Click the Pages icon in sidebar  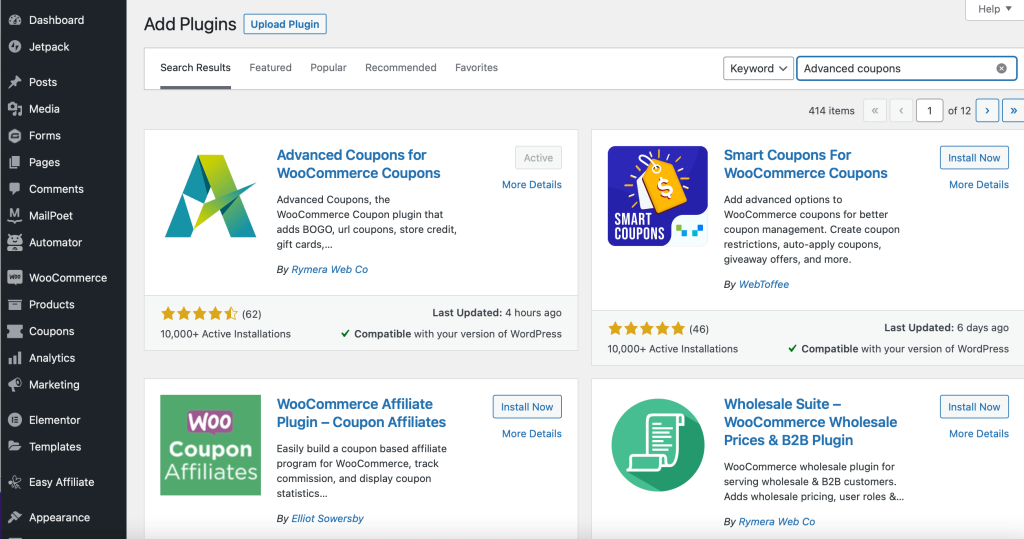coord(14,163)
